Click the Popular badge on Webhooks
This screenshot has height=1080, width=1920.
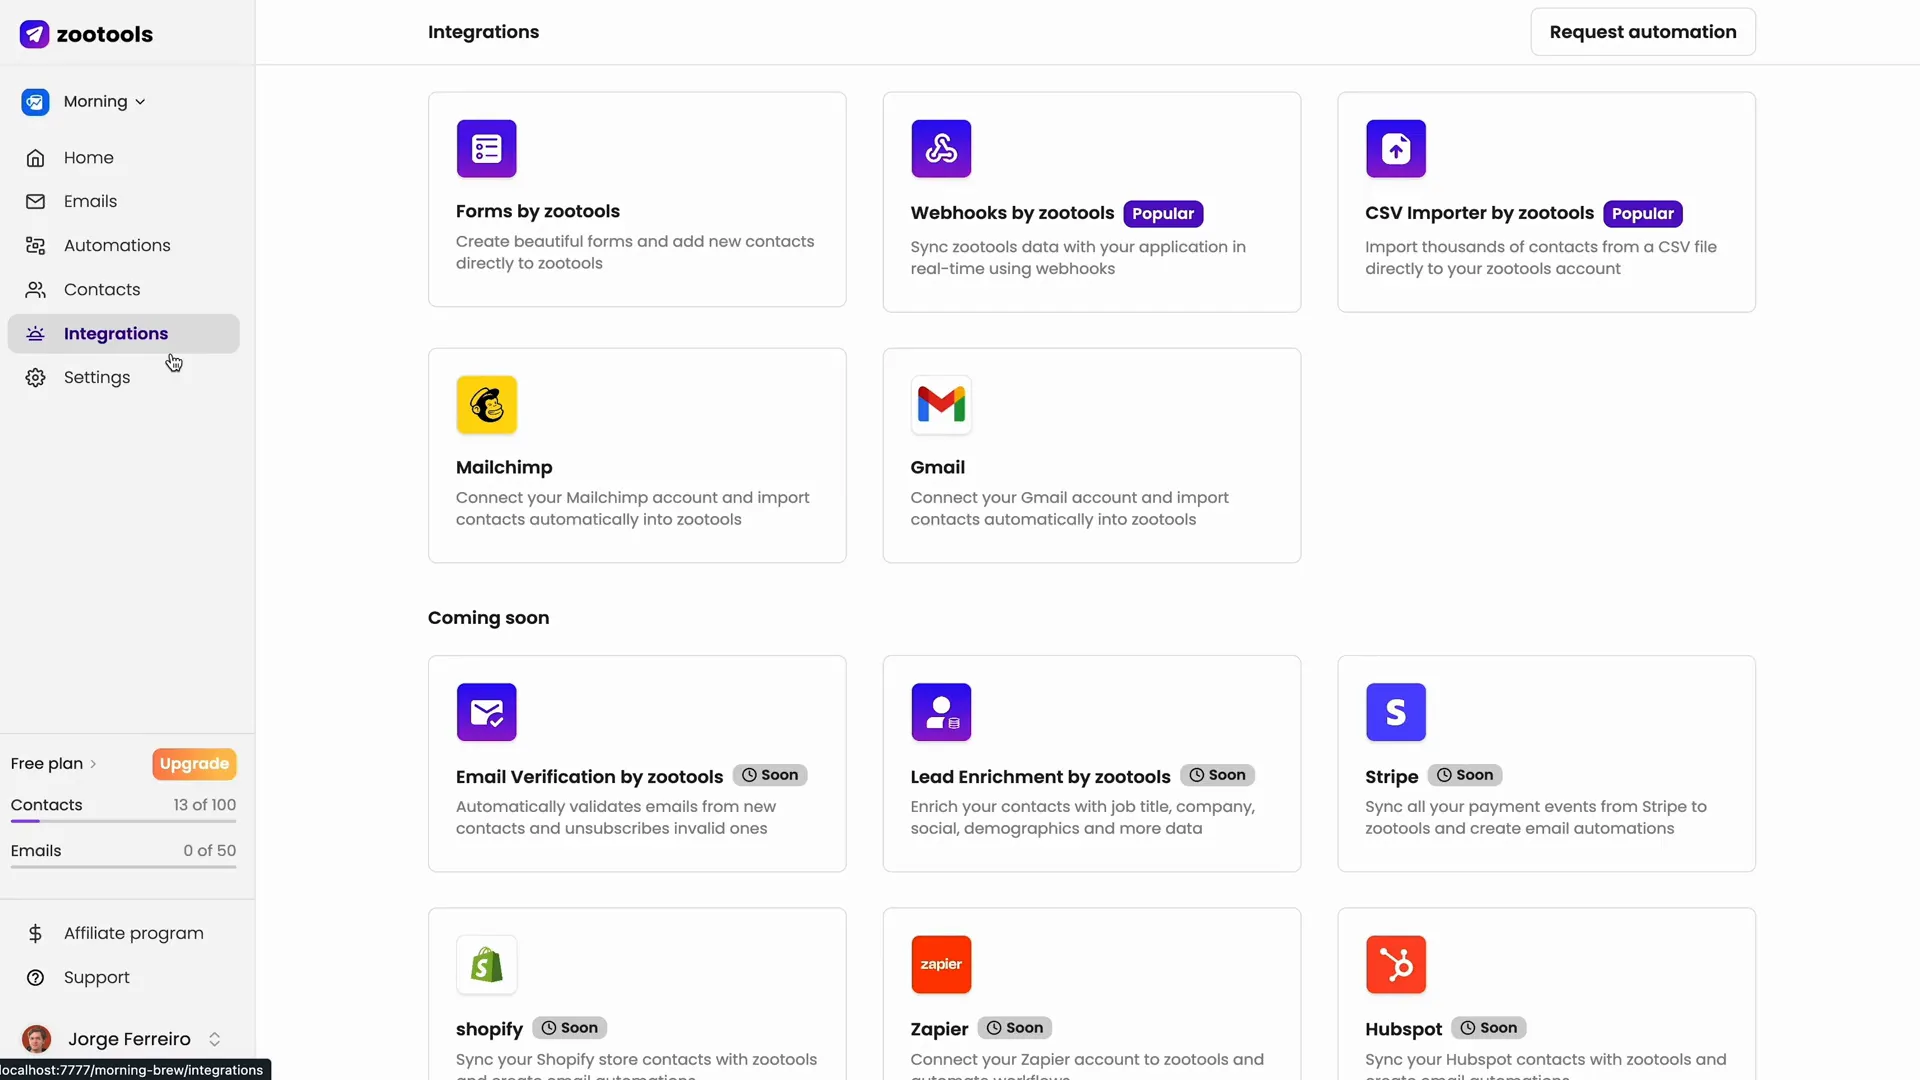click(x=1163, y=214)
